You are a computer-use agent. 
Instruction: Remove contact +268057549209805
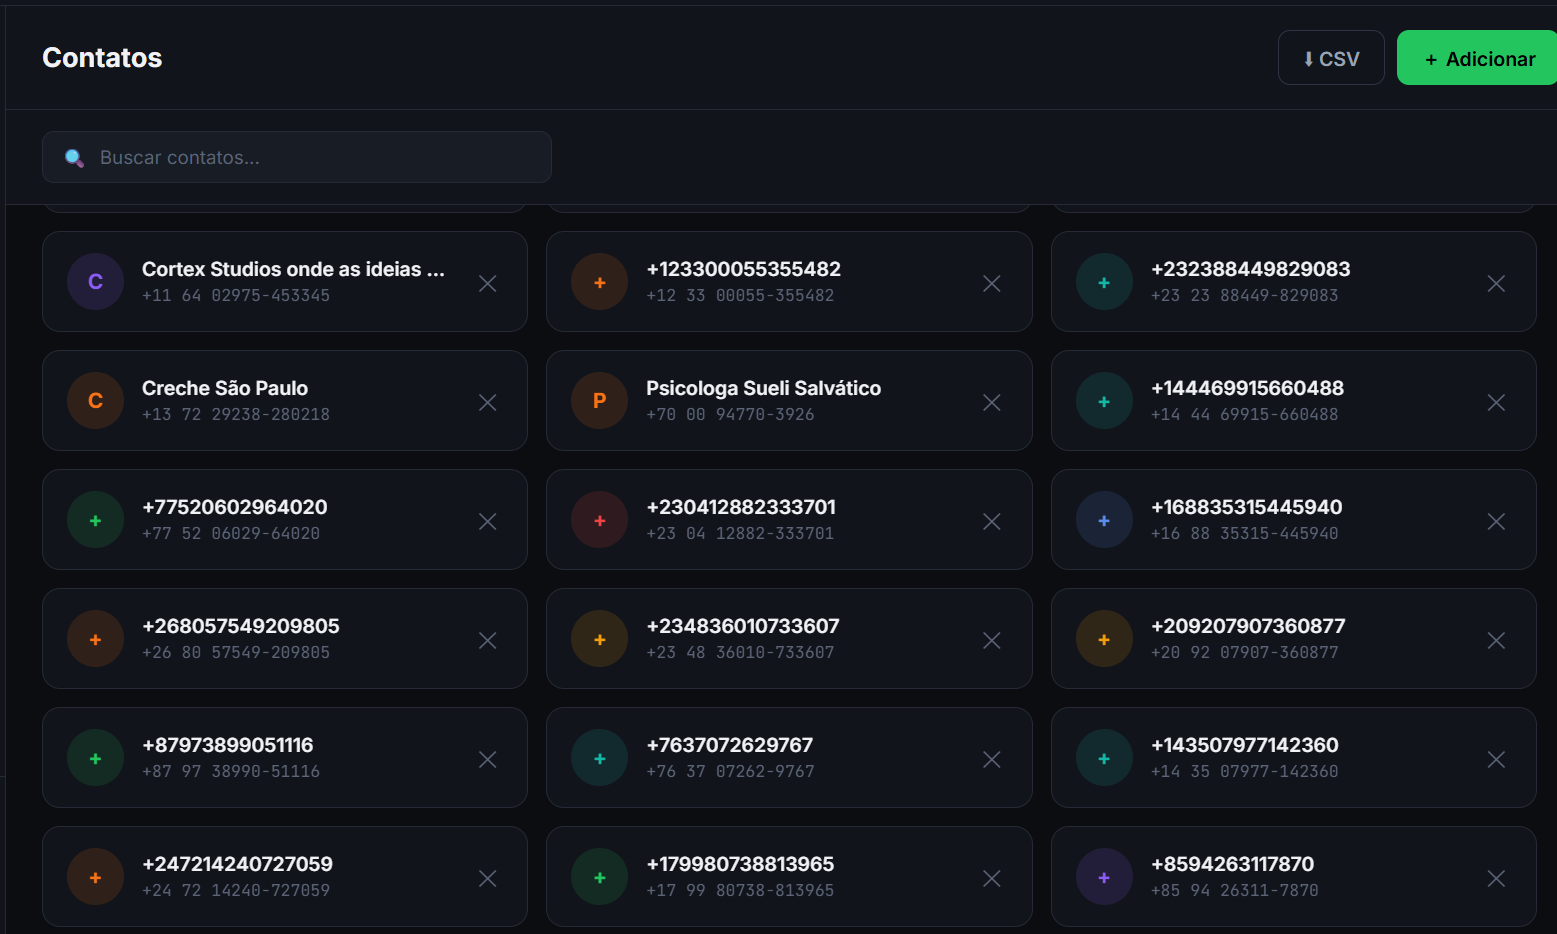click(x=488, y=640)
